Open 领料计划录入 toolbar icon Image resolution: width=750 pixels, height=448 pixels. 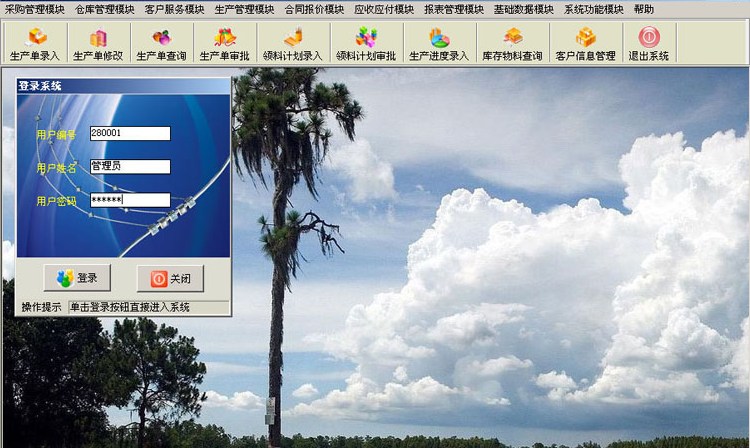coord(293,43)
